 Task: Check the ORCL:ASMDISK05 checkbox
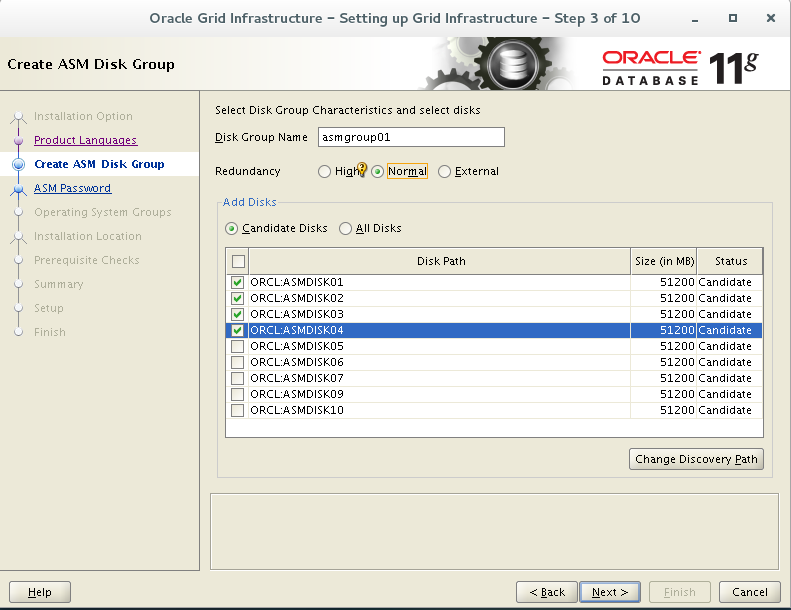coord(237,346)
